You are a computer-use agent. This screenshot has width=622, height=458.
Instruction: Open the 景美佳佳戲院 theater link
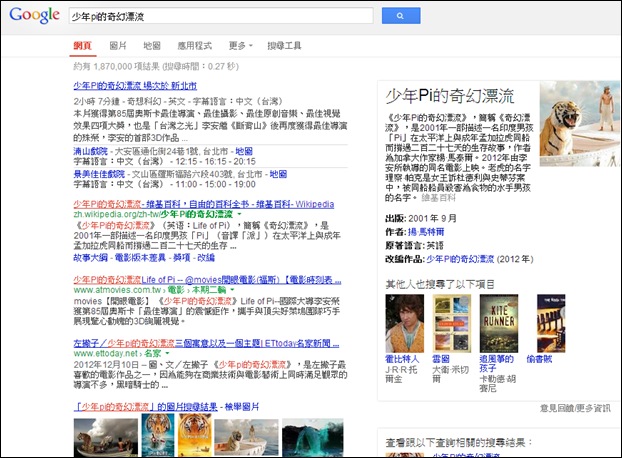(x=99, y=174)
